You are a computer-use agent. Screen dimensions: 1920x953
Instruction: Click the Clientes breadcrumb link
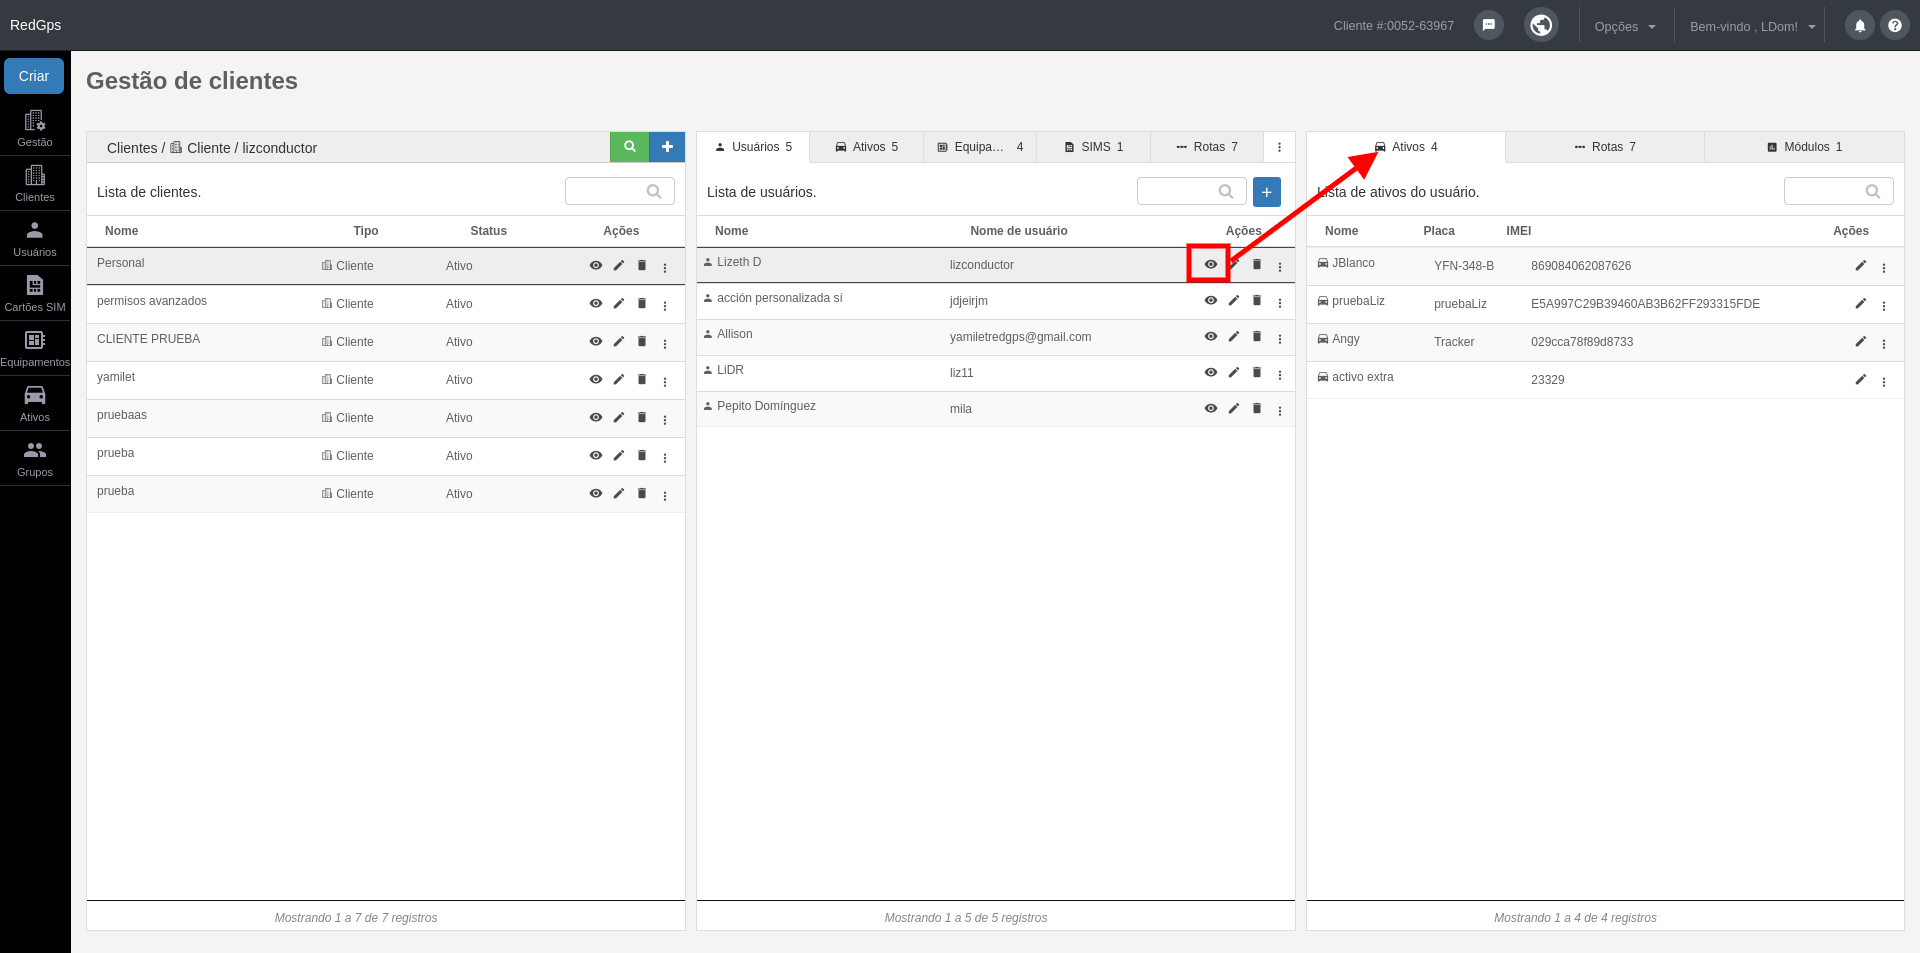[132, 148]
